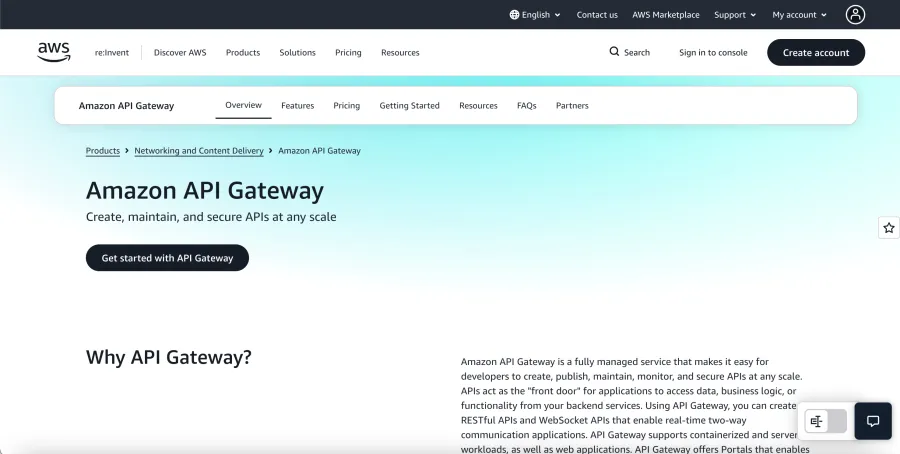The width and height of the screenshot is (900, 454).
Task: Click the Products breadcrumb link
Action: pyautogui.click(x=103, y=150)
